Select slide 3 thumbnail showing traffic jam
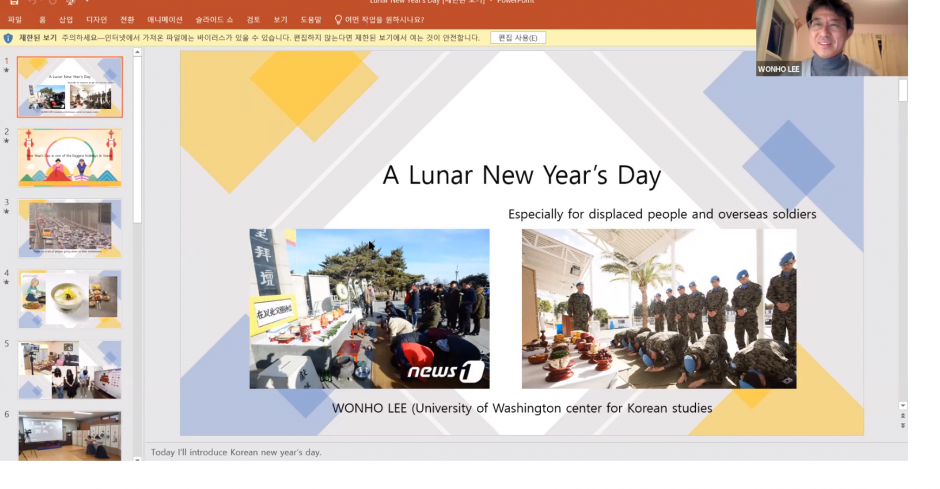Image resolution: width=940 pixels, height=489 pixels. pyautogui.click(x=70, y=228)
